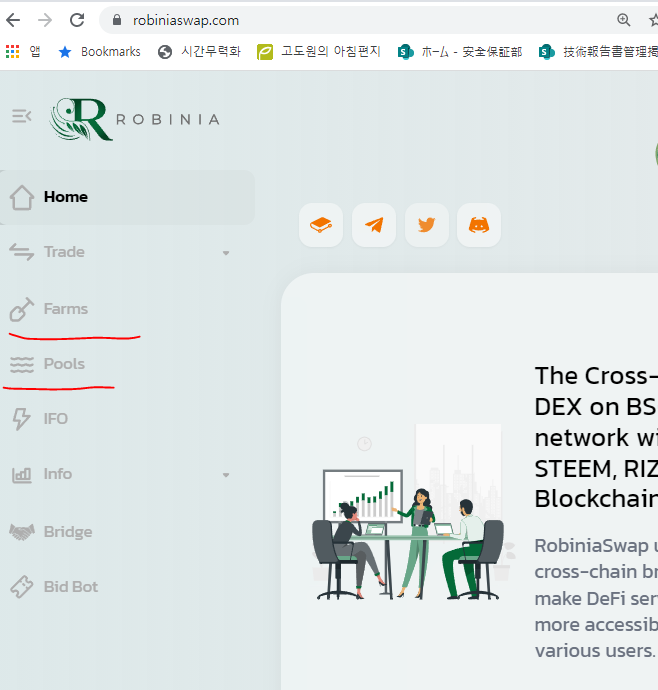Viewport: 658px width, 690px height.
Task: Click the Pools waves icon
Action: click(x=22, y=364)
